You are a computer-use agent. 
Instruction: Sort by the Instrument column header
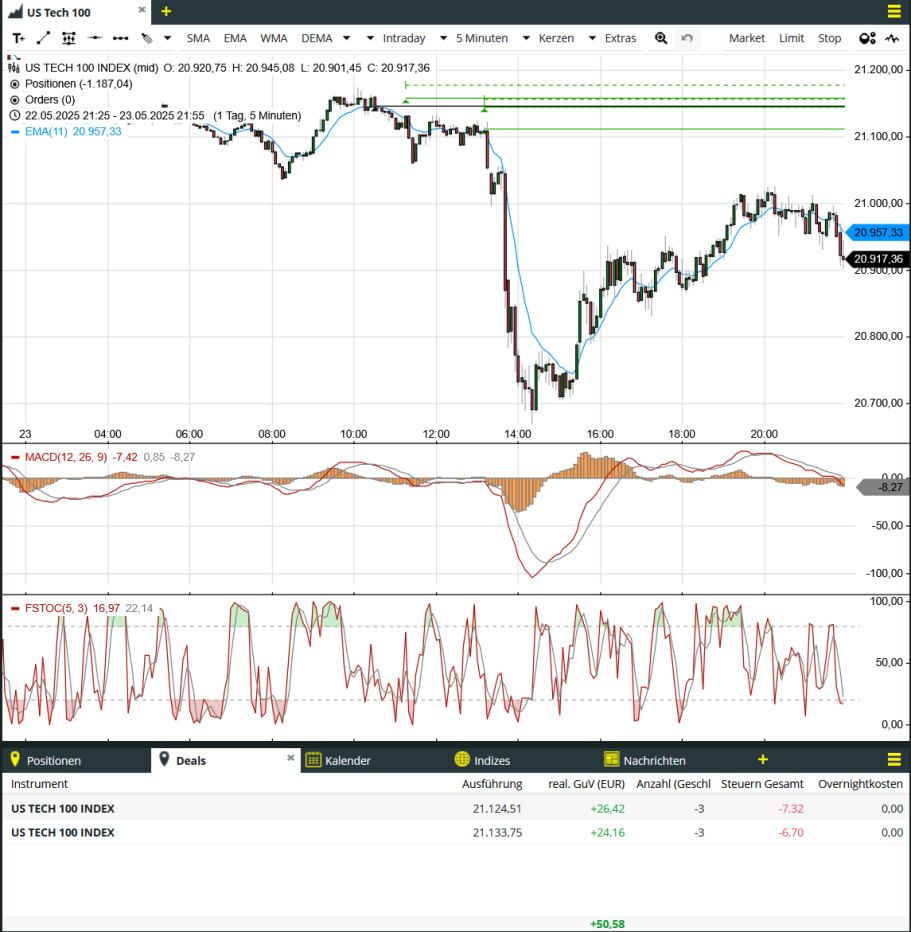coord(39,784)
